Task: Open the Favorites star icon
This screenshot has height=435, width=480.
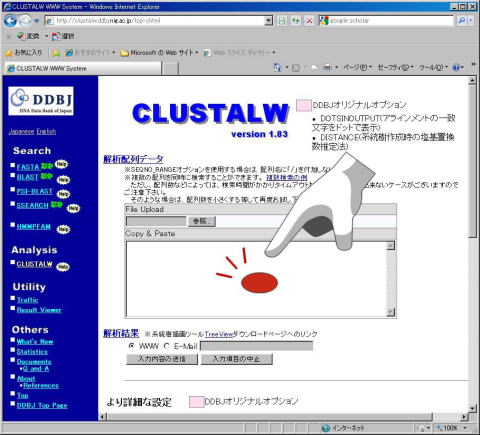Action: (9, 53)
